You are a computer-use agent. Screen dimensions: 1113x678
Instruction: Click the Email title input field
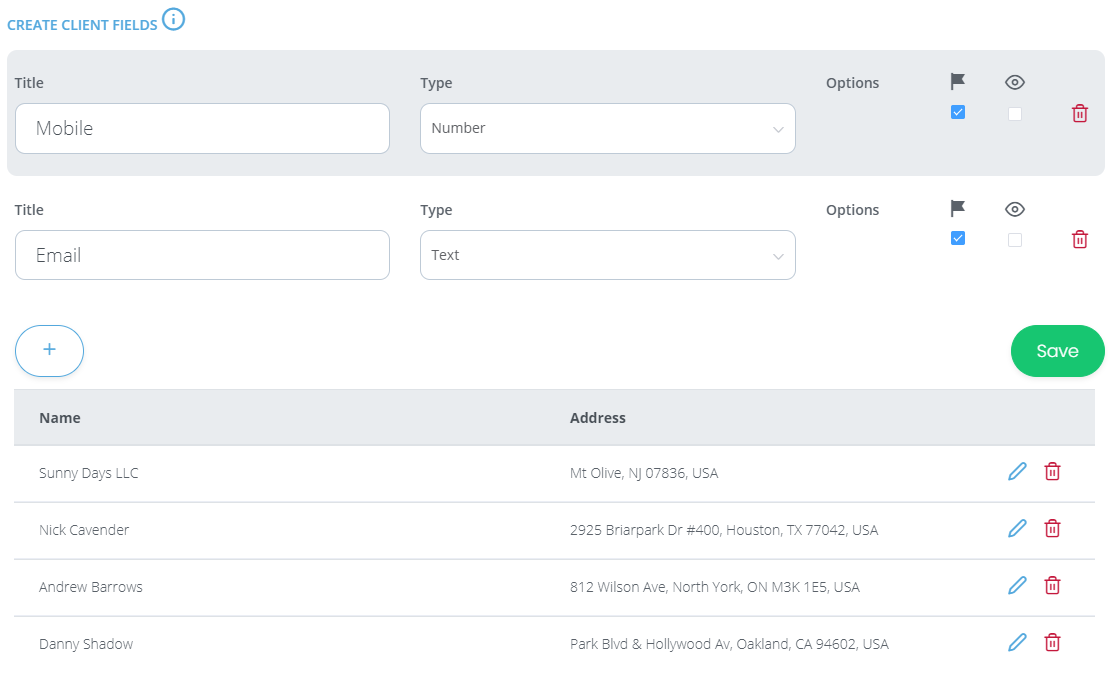click(202, 255)
